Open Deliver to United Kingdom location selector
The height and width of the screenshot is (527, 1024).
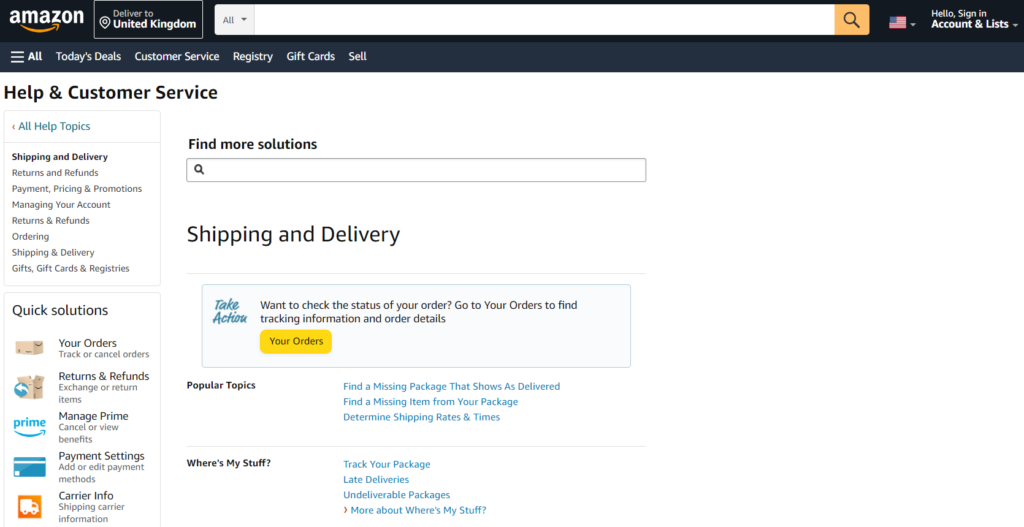148,20
